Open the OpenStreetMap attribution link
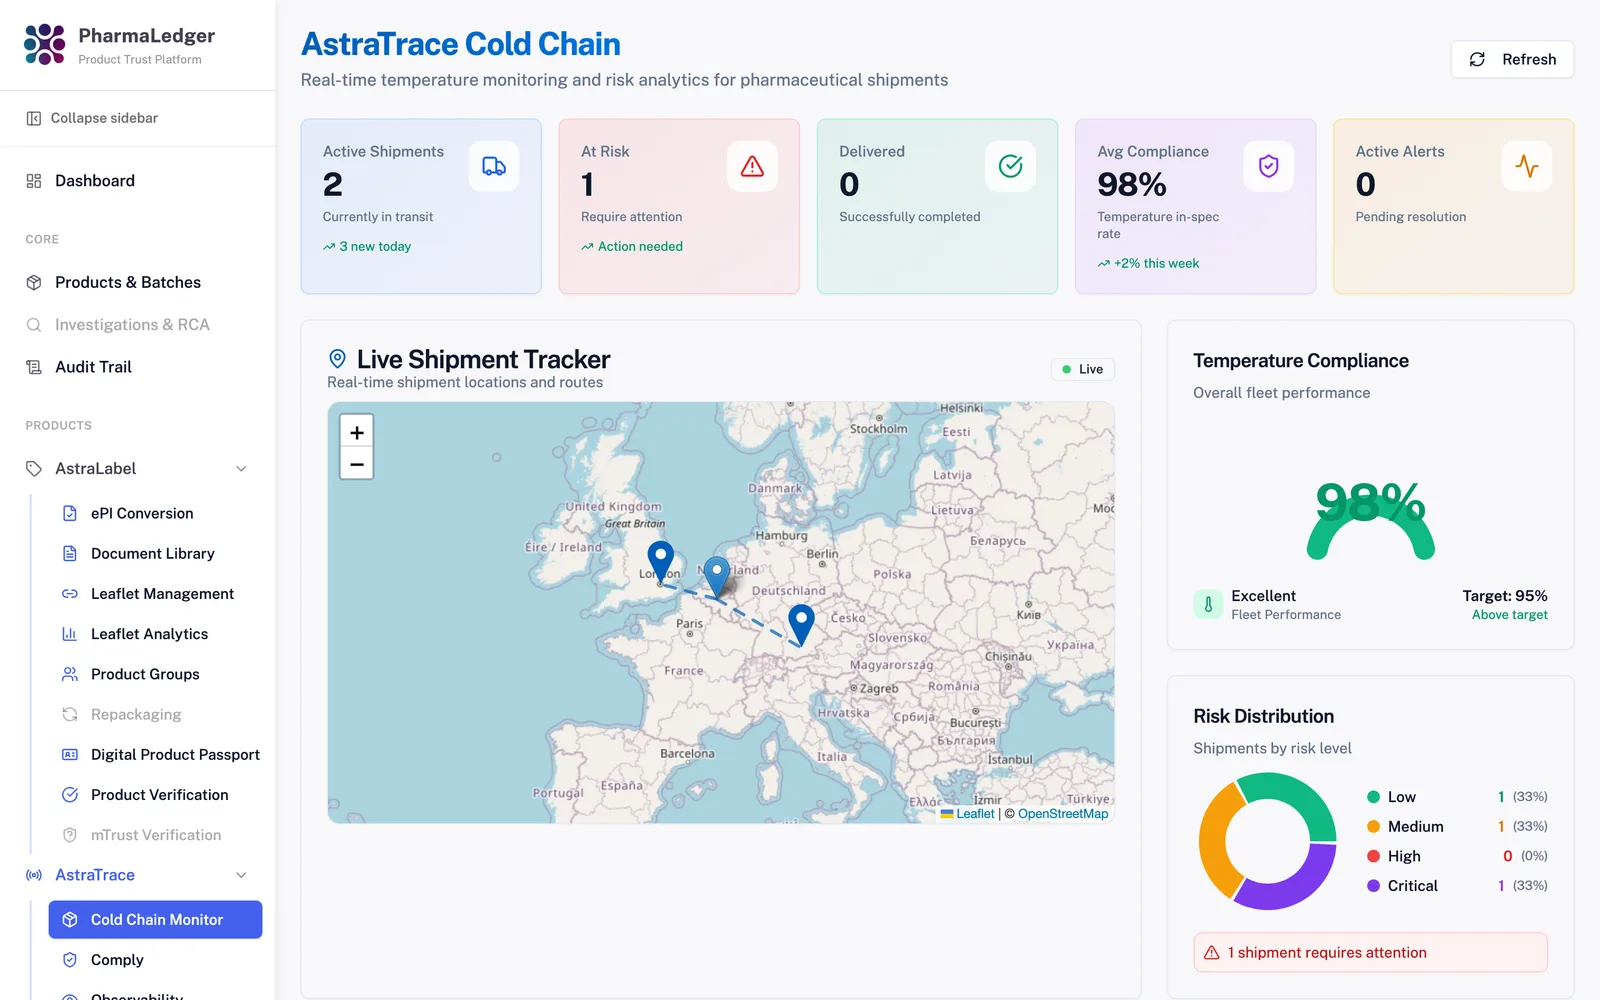The image size is (1600, 1000). [1063, 814]
